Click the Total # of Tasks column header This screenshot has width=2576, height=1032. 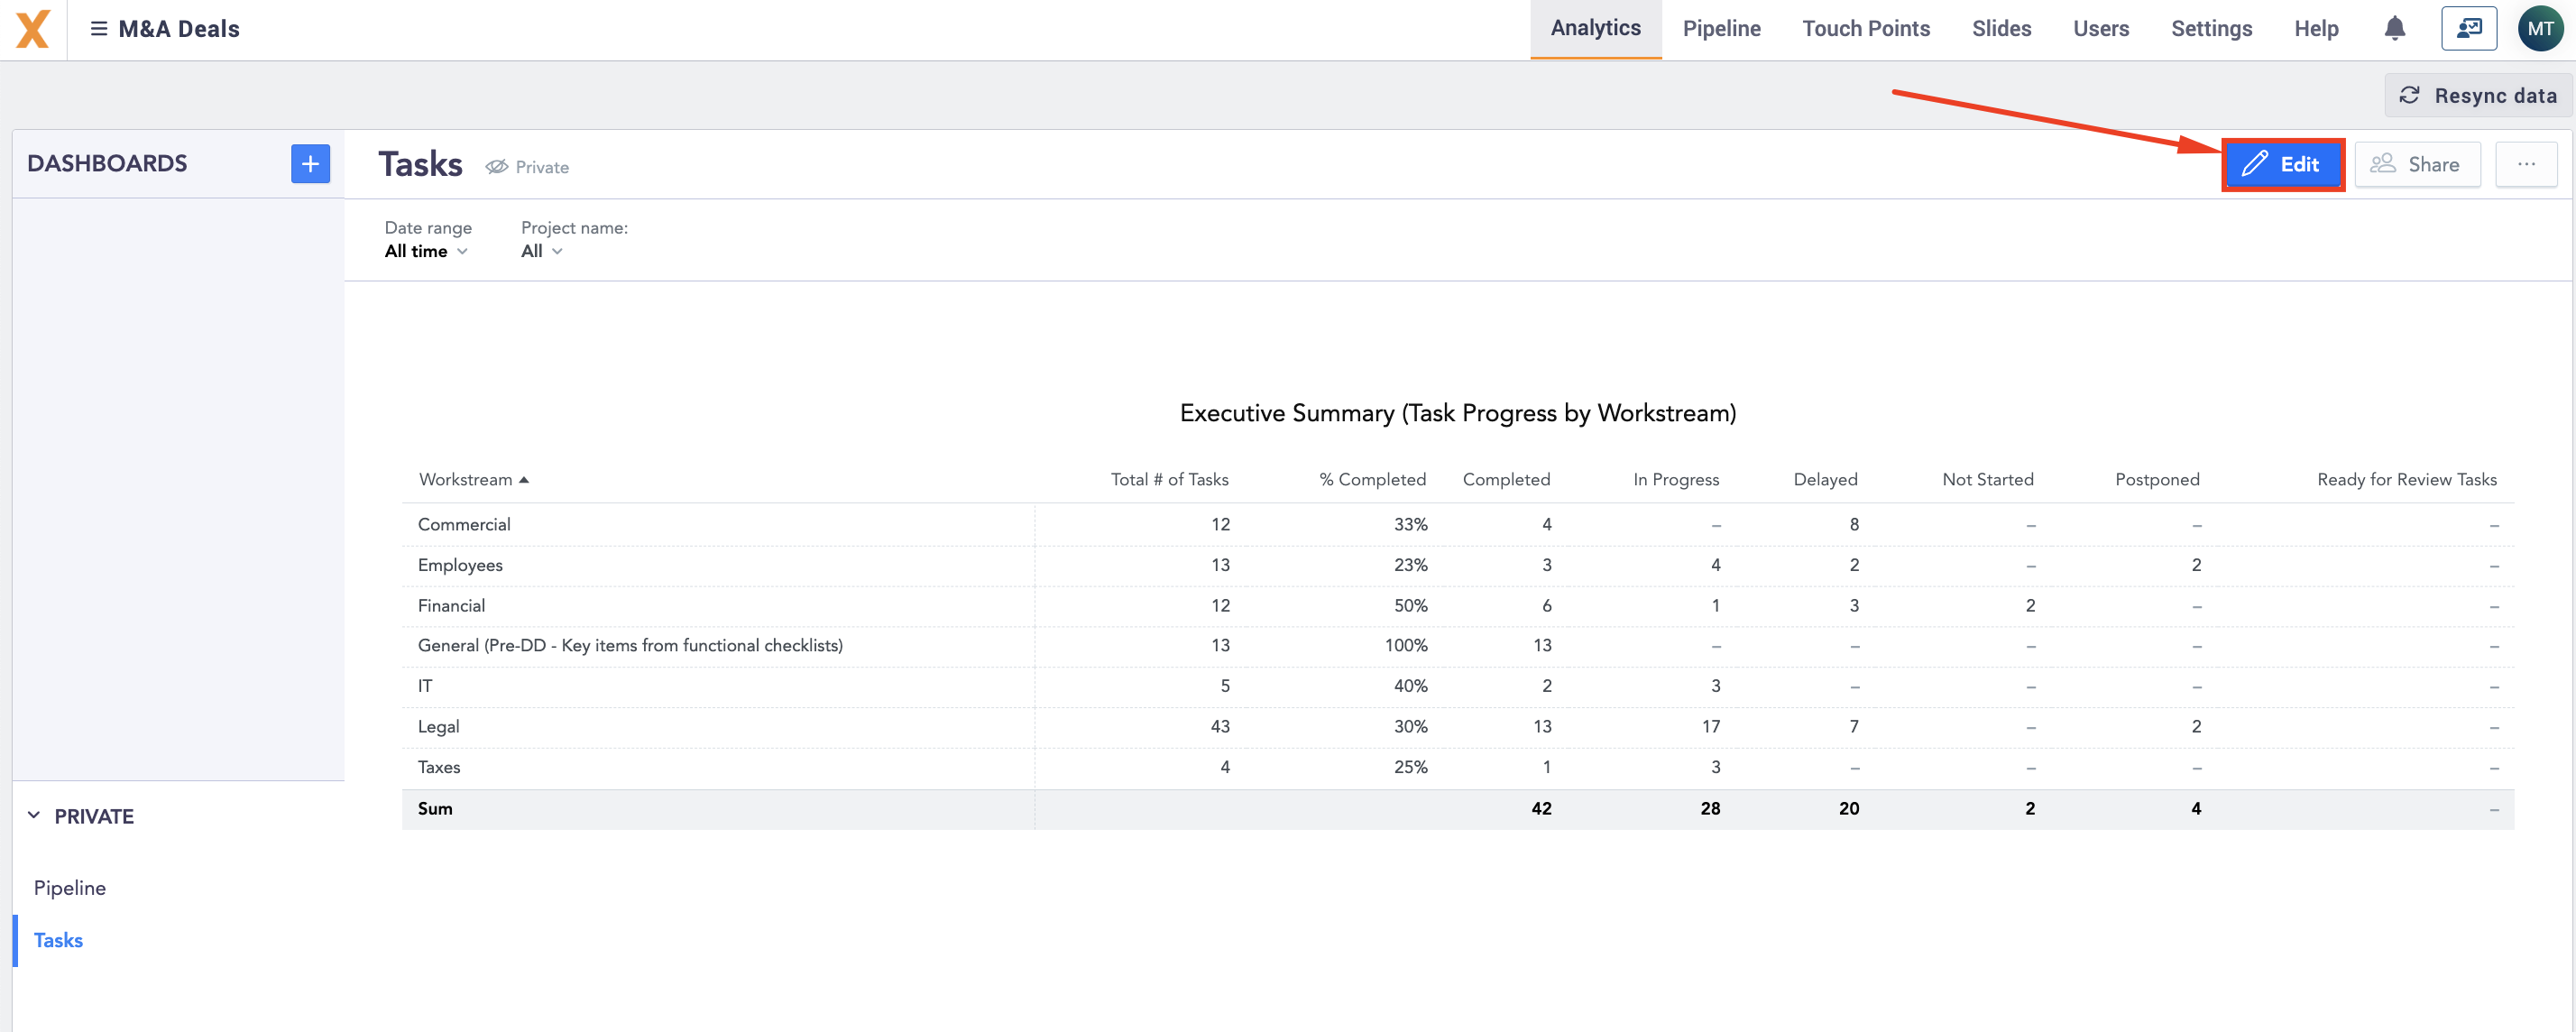pos(1169,480)
